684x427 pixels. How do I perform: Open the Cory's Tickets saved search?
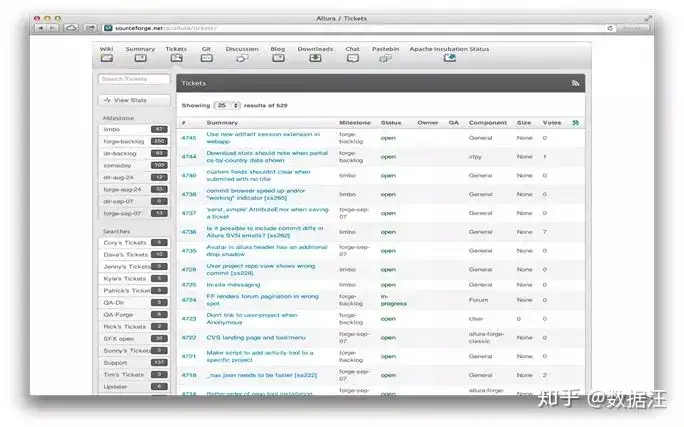(x=134, y=243)
